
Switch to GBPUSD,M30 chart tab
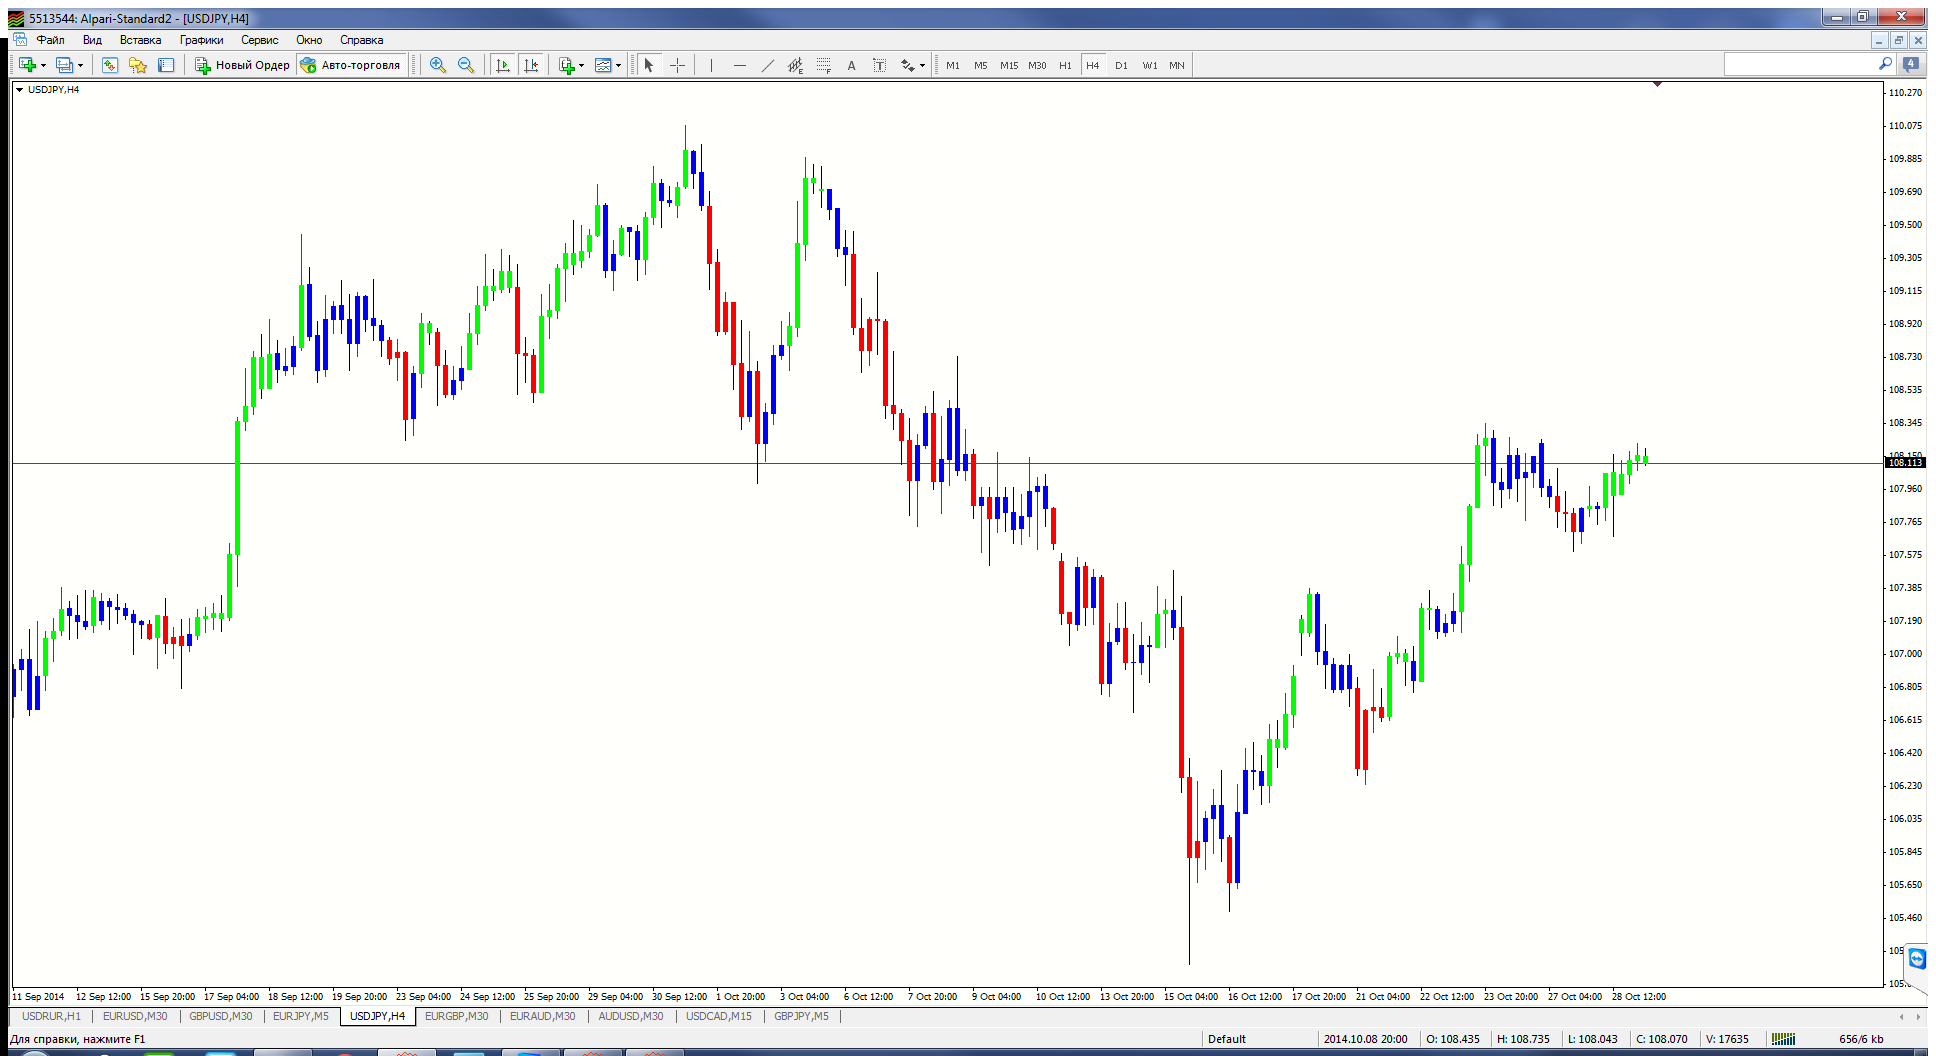[x=221, y=1016]
